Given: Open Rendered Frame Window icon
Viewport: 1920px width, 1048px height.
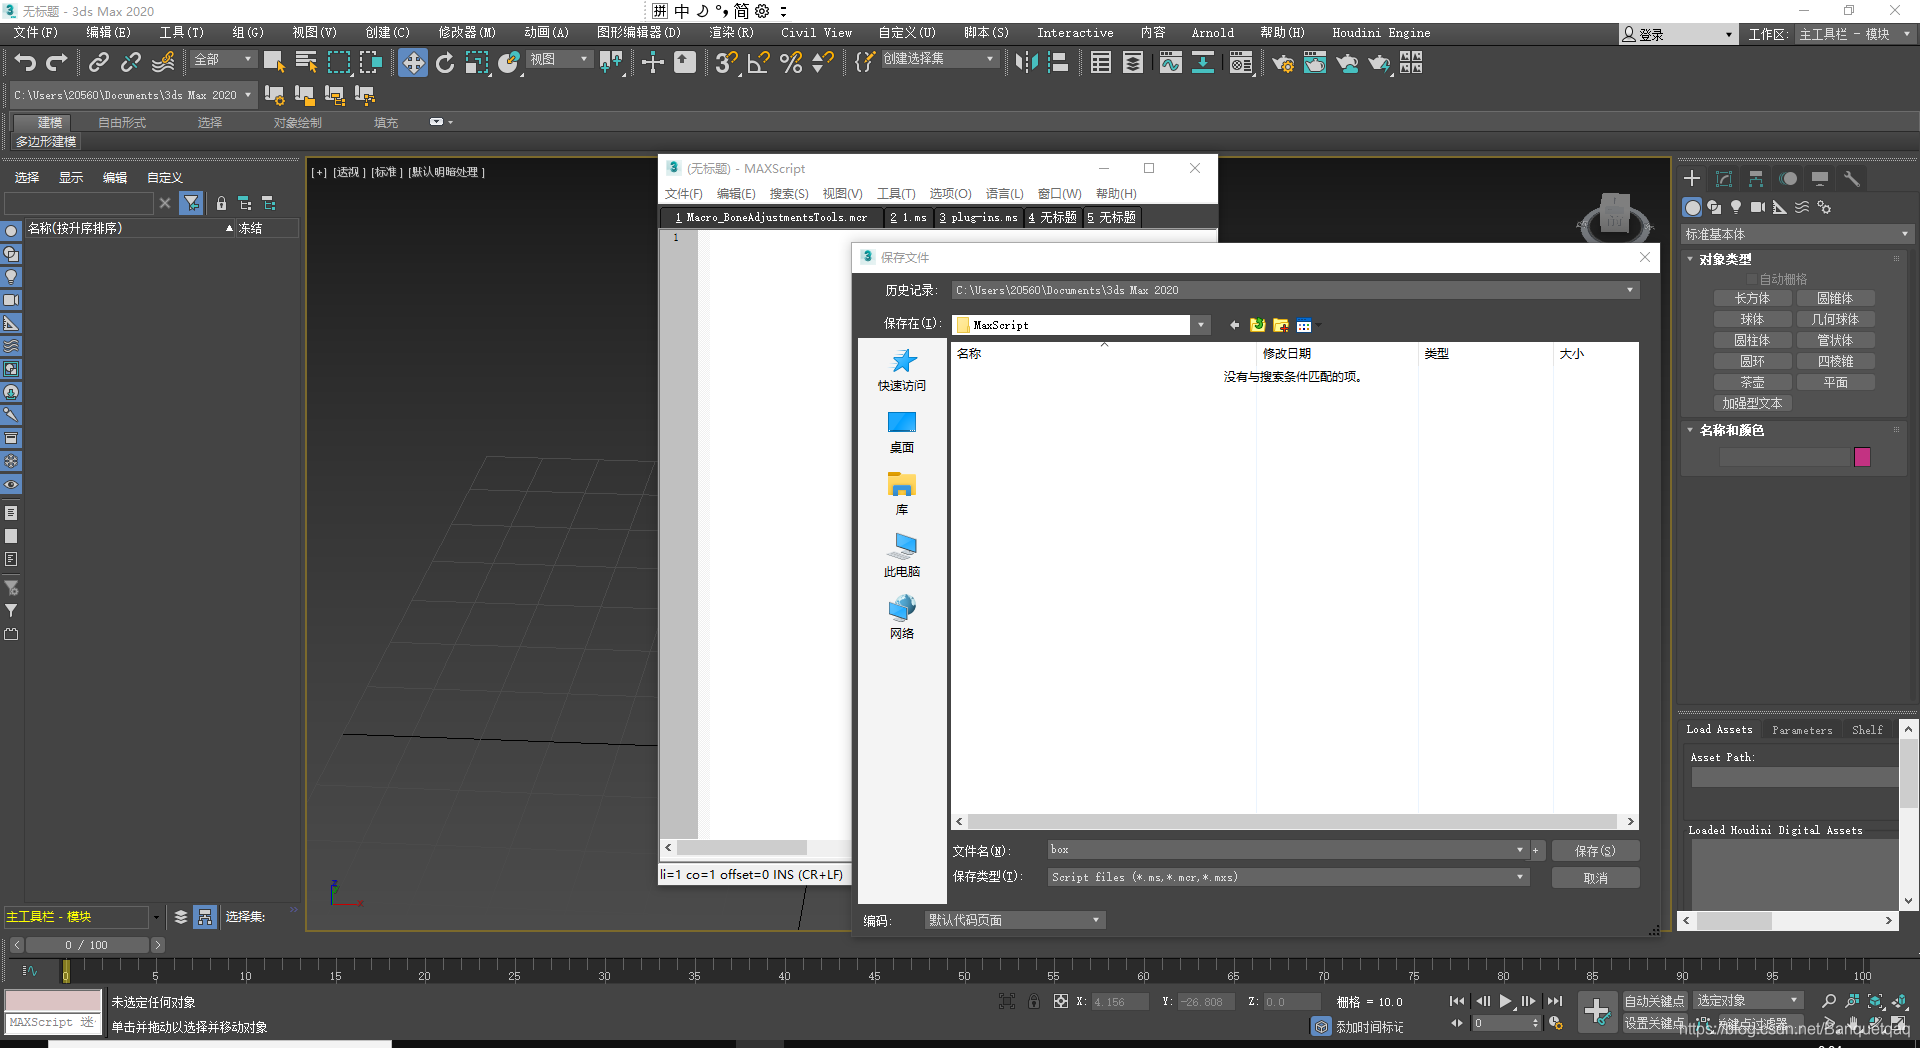Looking at the screenshot, I should tap(1315, 63).
